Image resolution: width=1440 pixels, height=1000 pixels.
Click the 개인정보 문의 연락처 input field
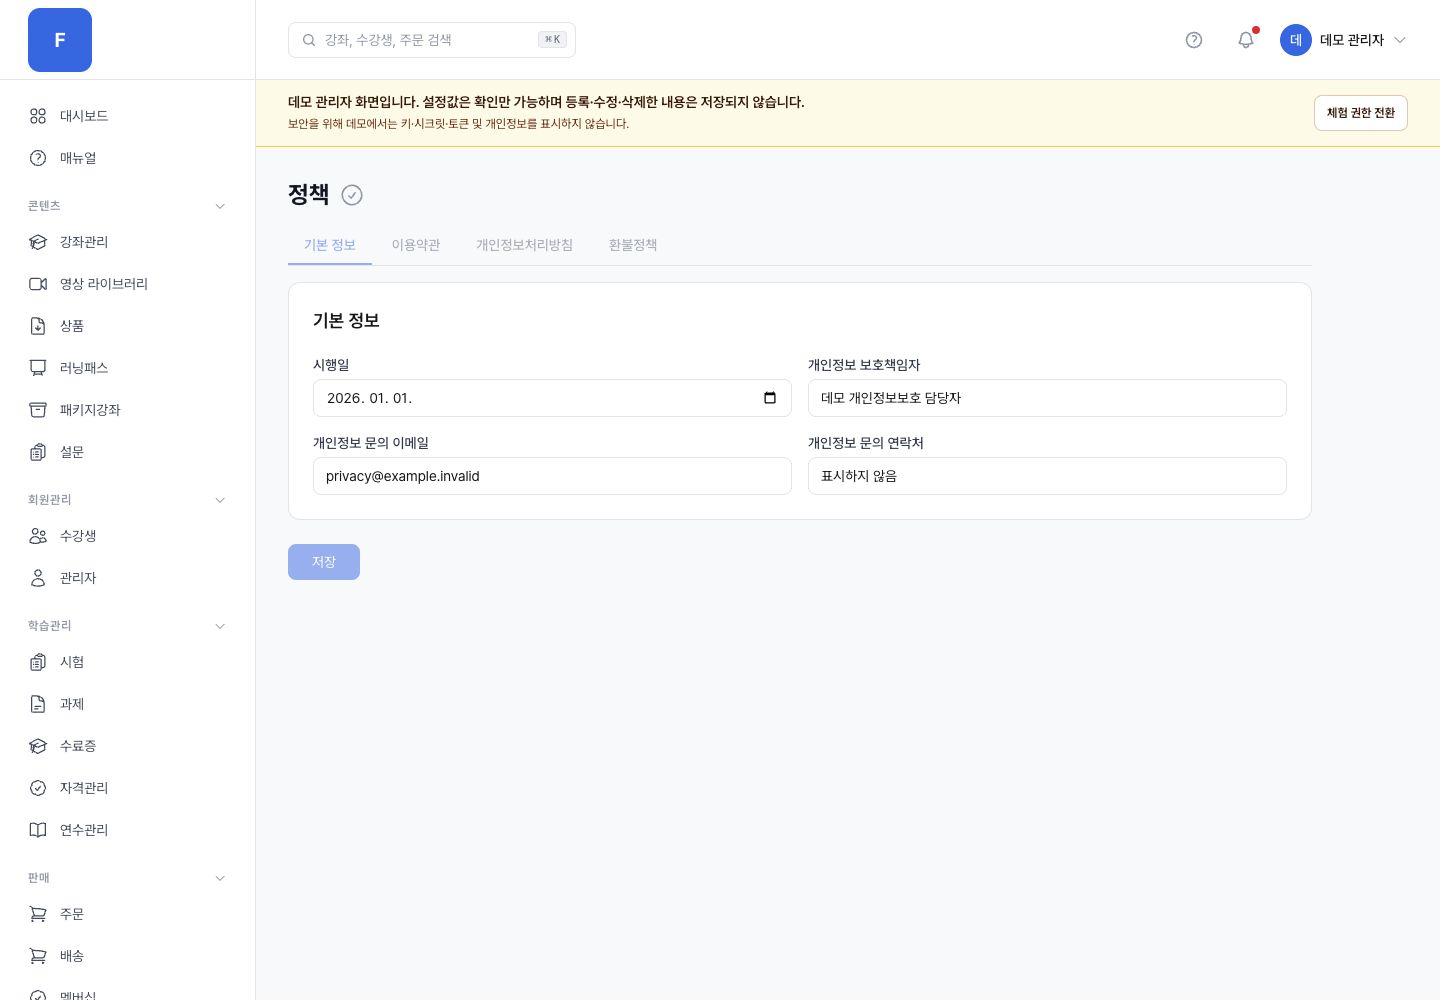tap(1047, 476)
